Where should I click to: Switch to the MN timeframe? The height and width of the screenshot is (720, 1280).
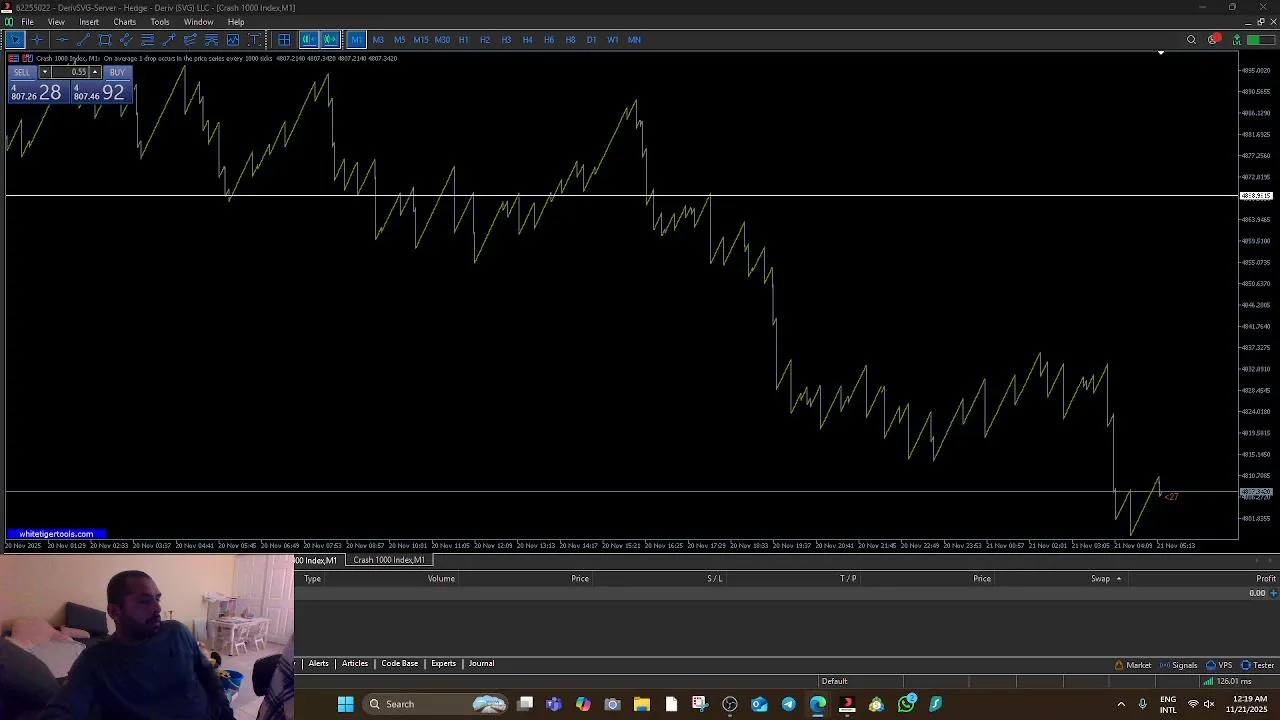(634, 40)
